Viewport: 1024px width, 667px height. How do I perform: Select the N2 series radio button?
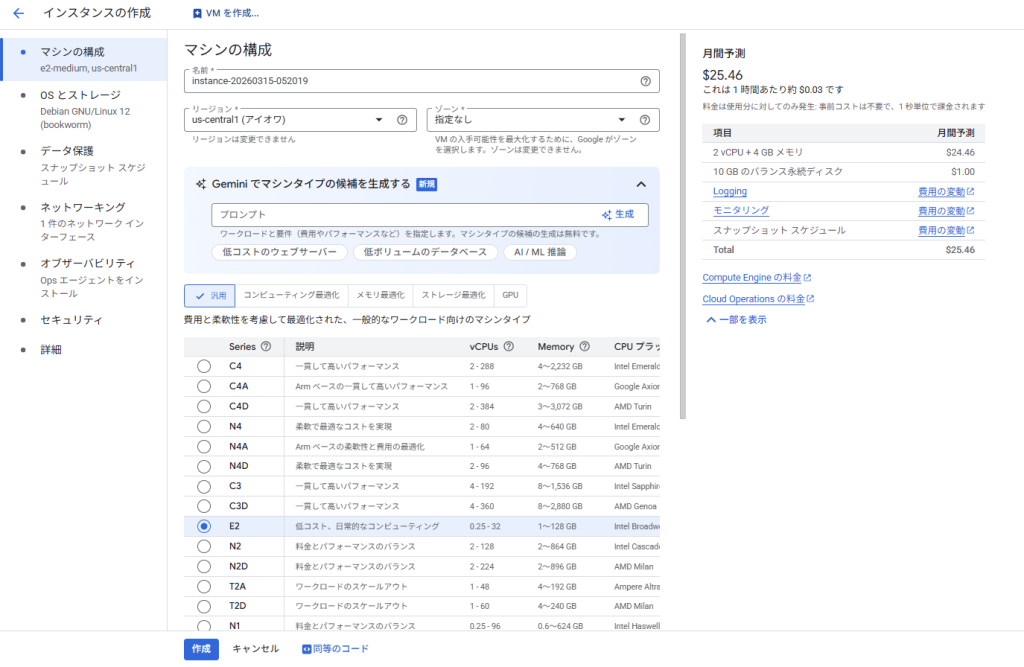[x=204, y=546]
